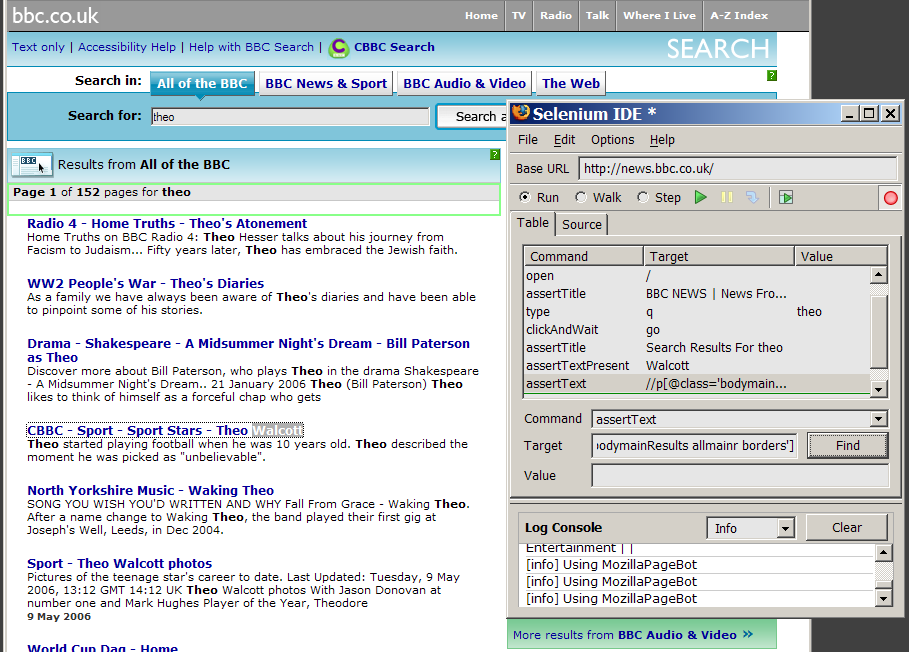Click the green help icon beside search tabs
This screenshot has height=652, width=909.
(772, 75)
